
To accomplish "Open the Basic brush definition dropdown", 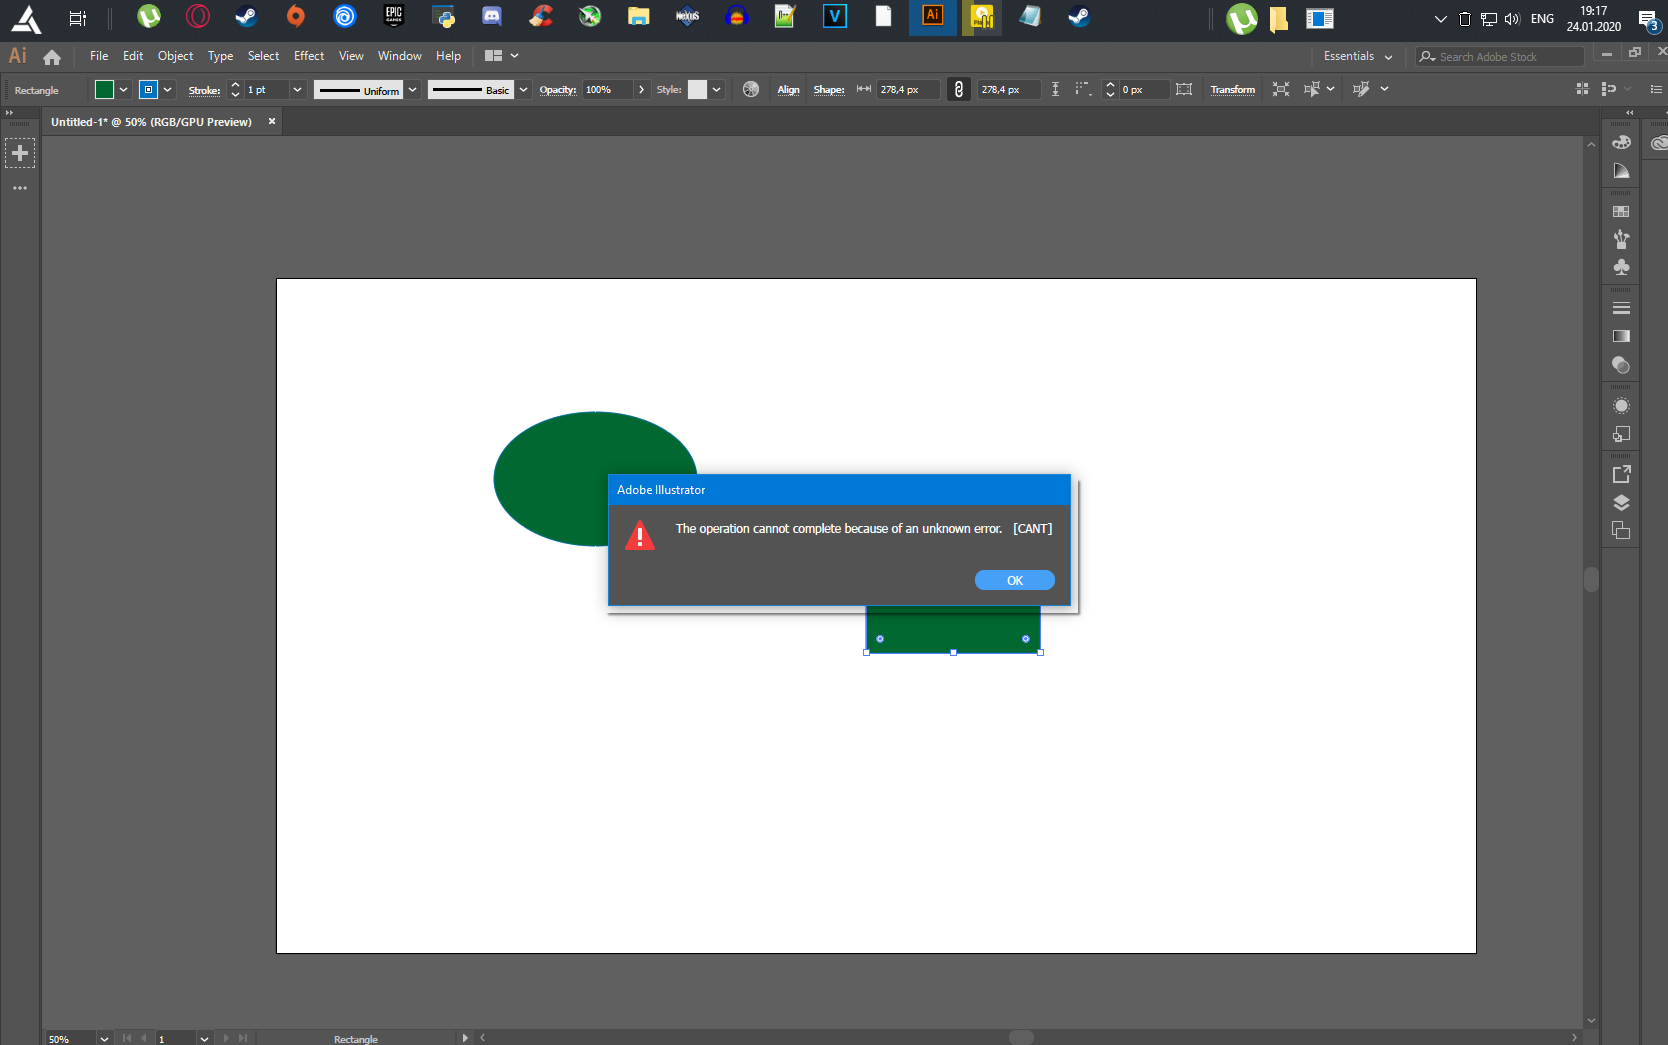I will pos(523,89).
